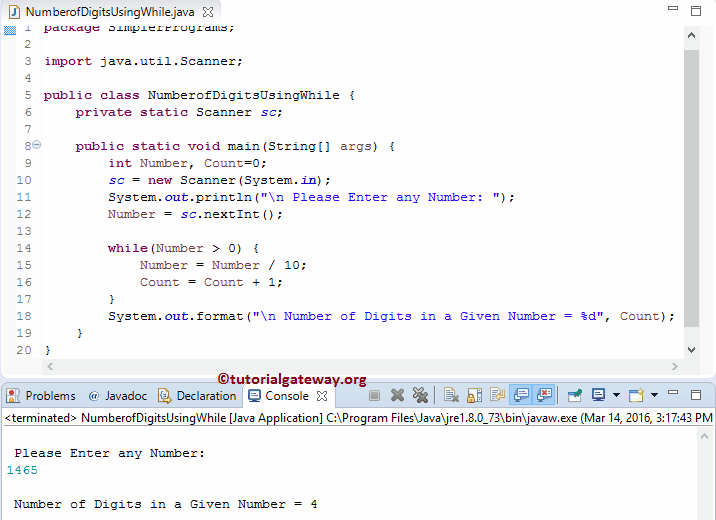Viewport: 716px width, 520px height.
Task: Click the editor scroll up arrow
Action: tap(691, 35)
